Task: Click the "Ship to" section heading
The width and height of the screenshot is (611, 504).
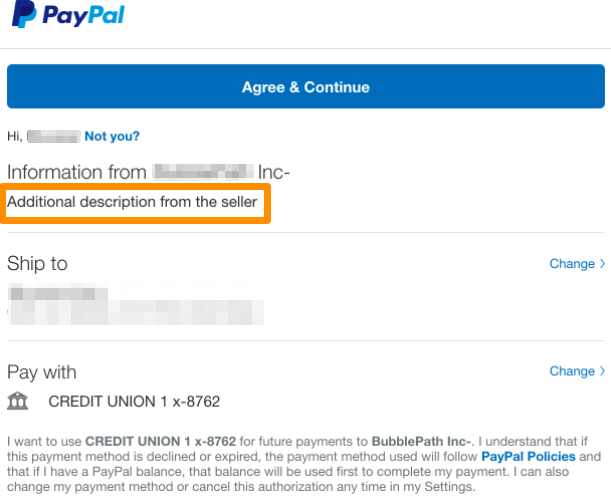Action: pyautogui.click(x=37, y=264)
